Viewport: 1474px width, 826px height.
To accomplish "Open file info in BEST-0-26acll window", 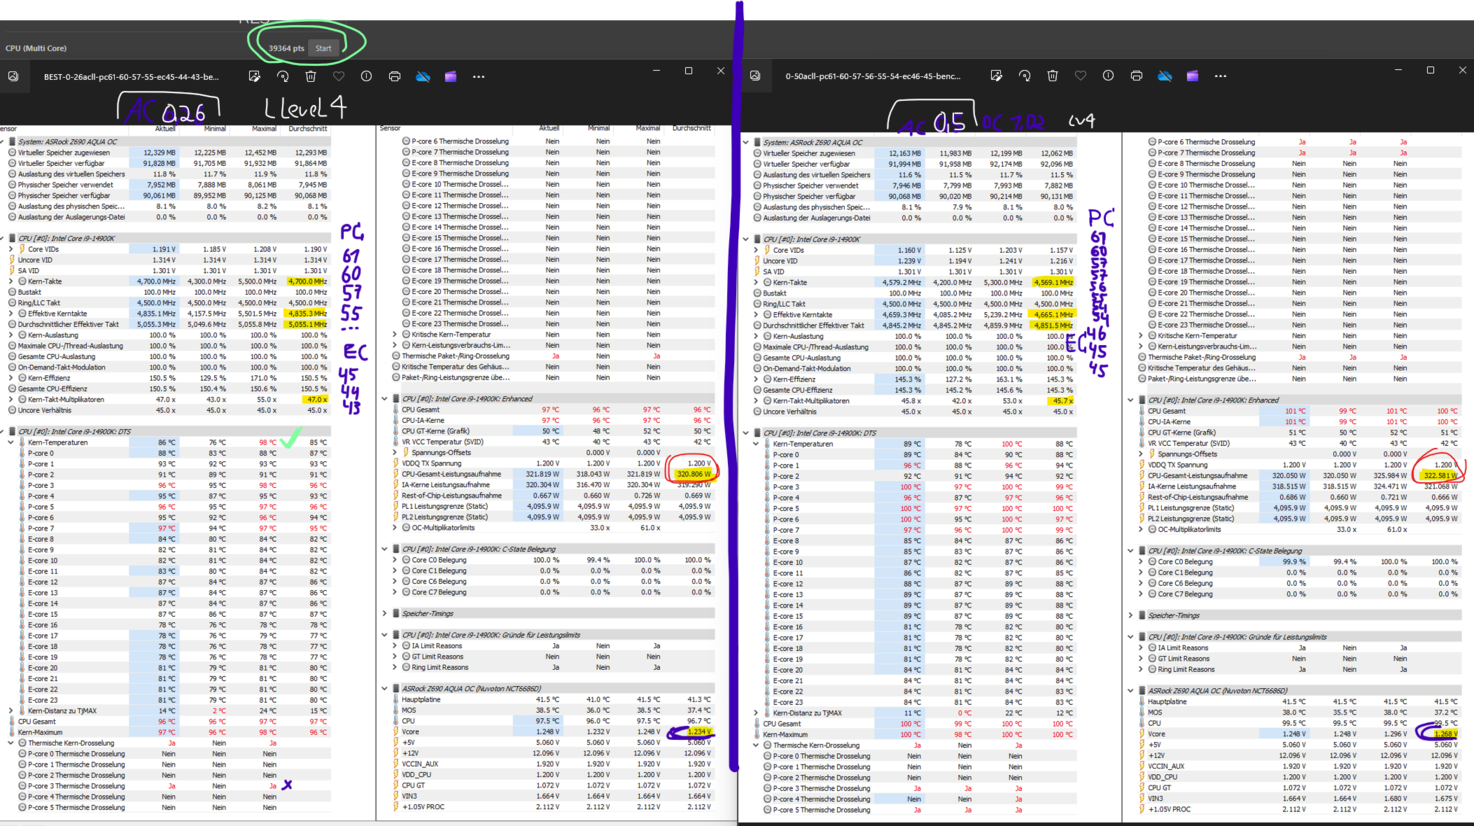I will click(x=366, y=76).
